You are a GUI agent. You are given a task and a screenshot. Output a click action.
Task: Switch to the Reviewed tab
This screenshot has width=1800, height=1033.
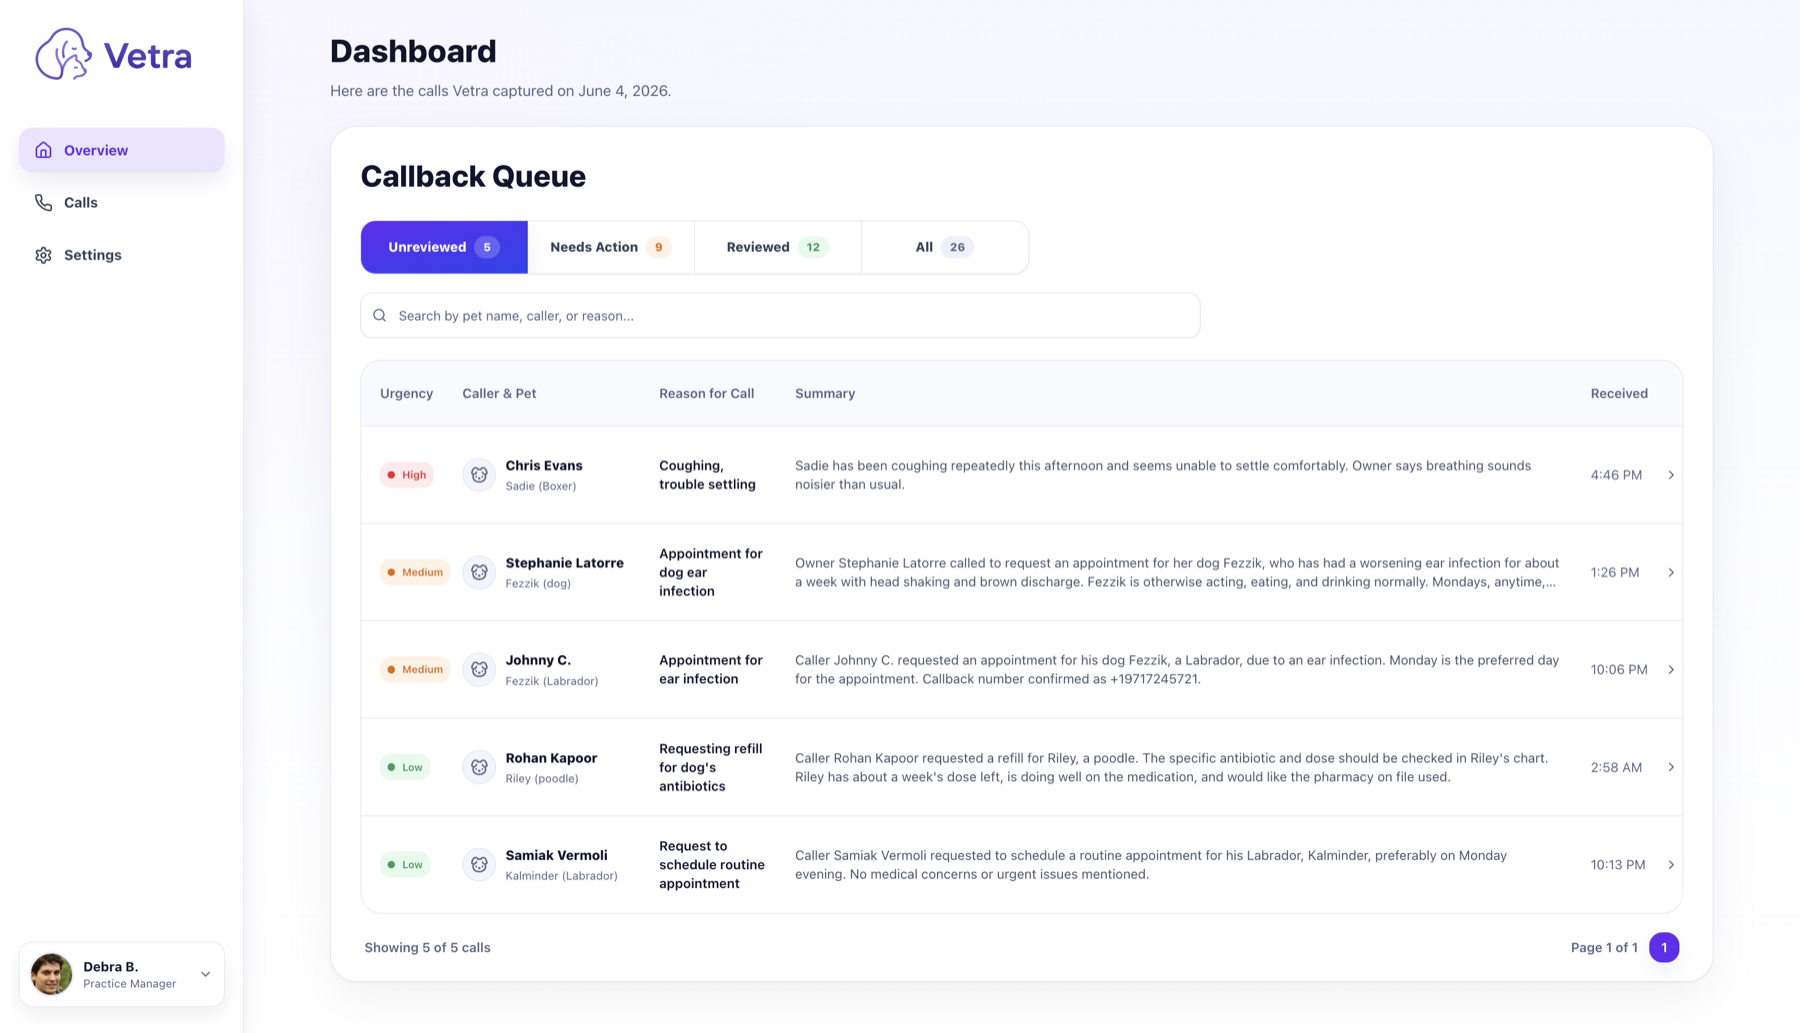coord(777,247)
